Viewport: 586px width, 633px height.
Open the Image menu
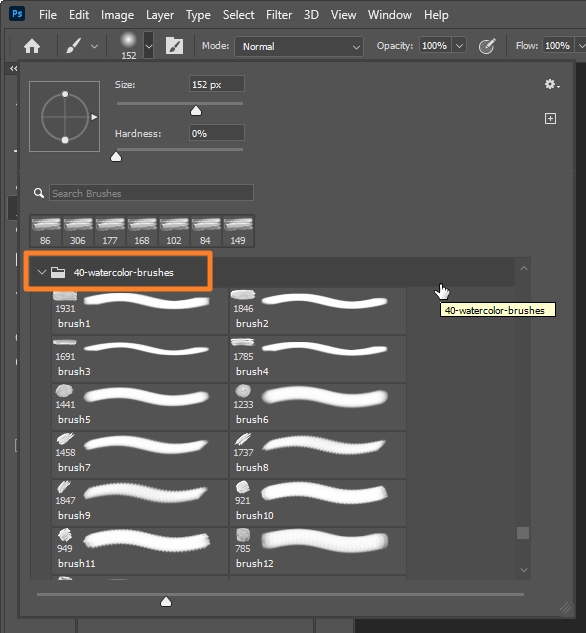click(x=117, y=15)
